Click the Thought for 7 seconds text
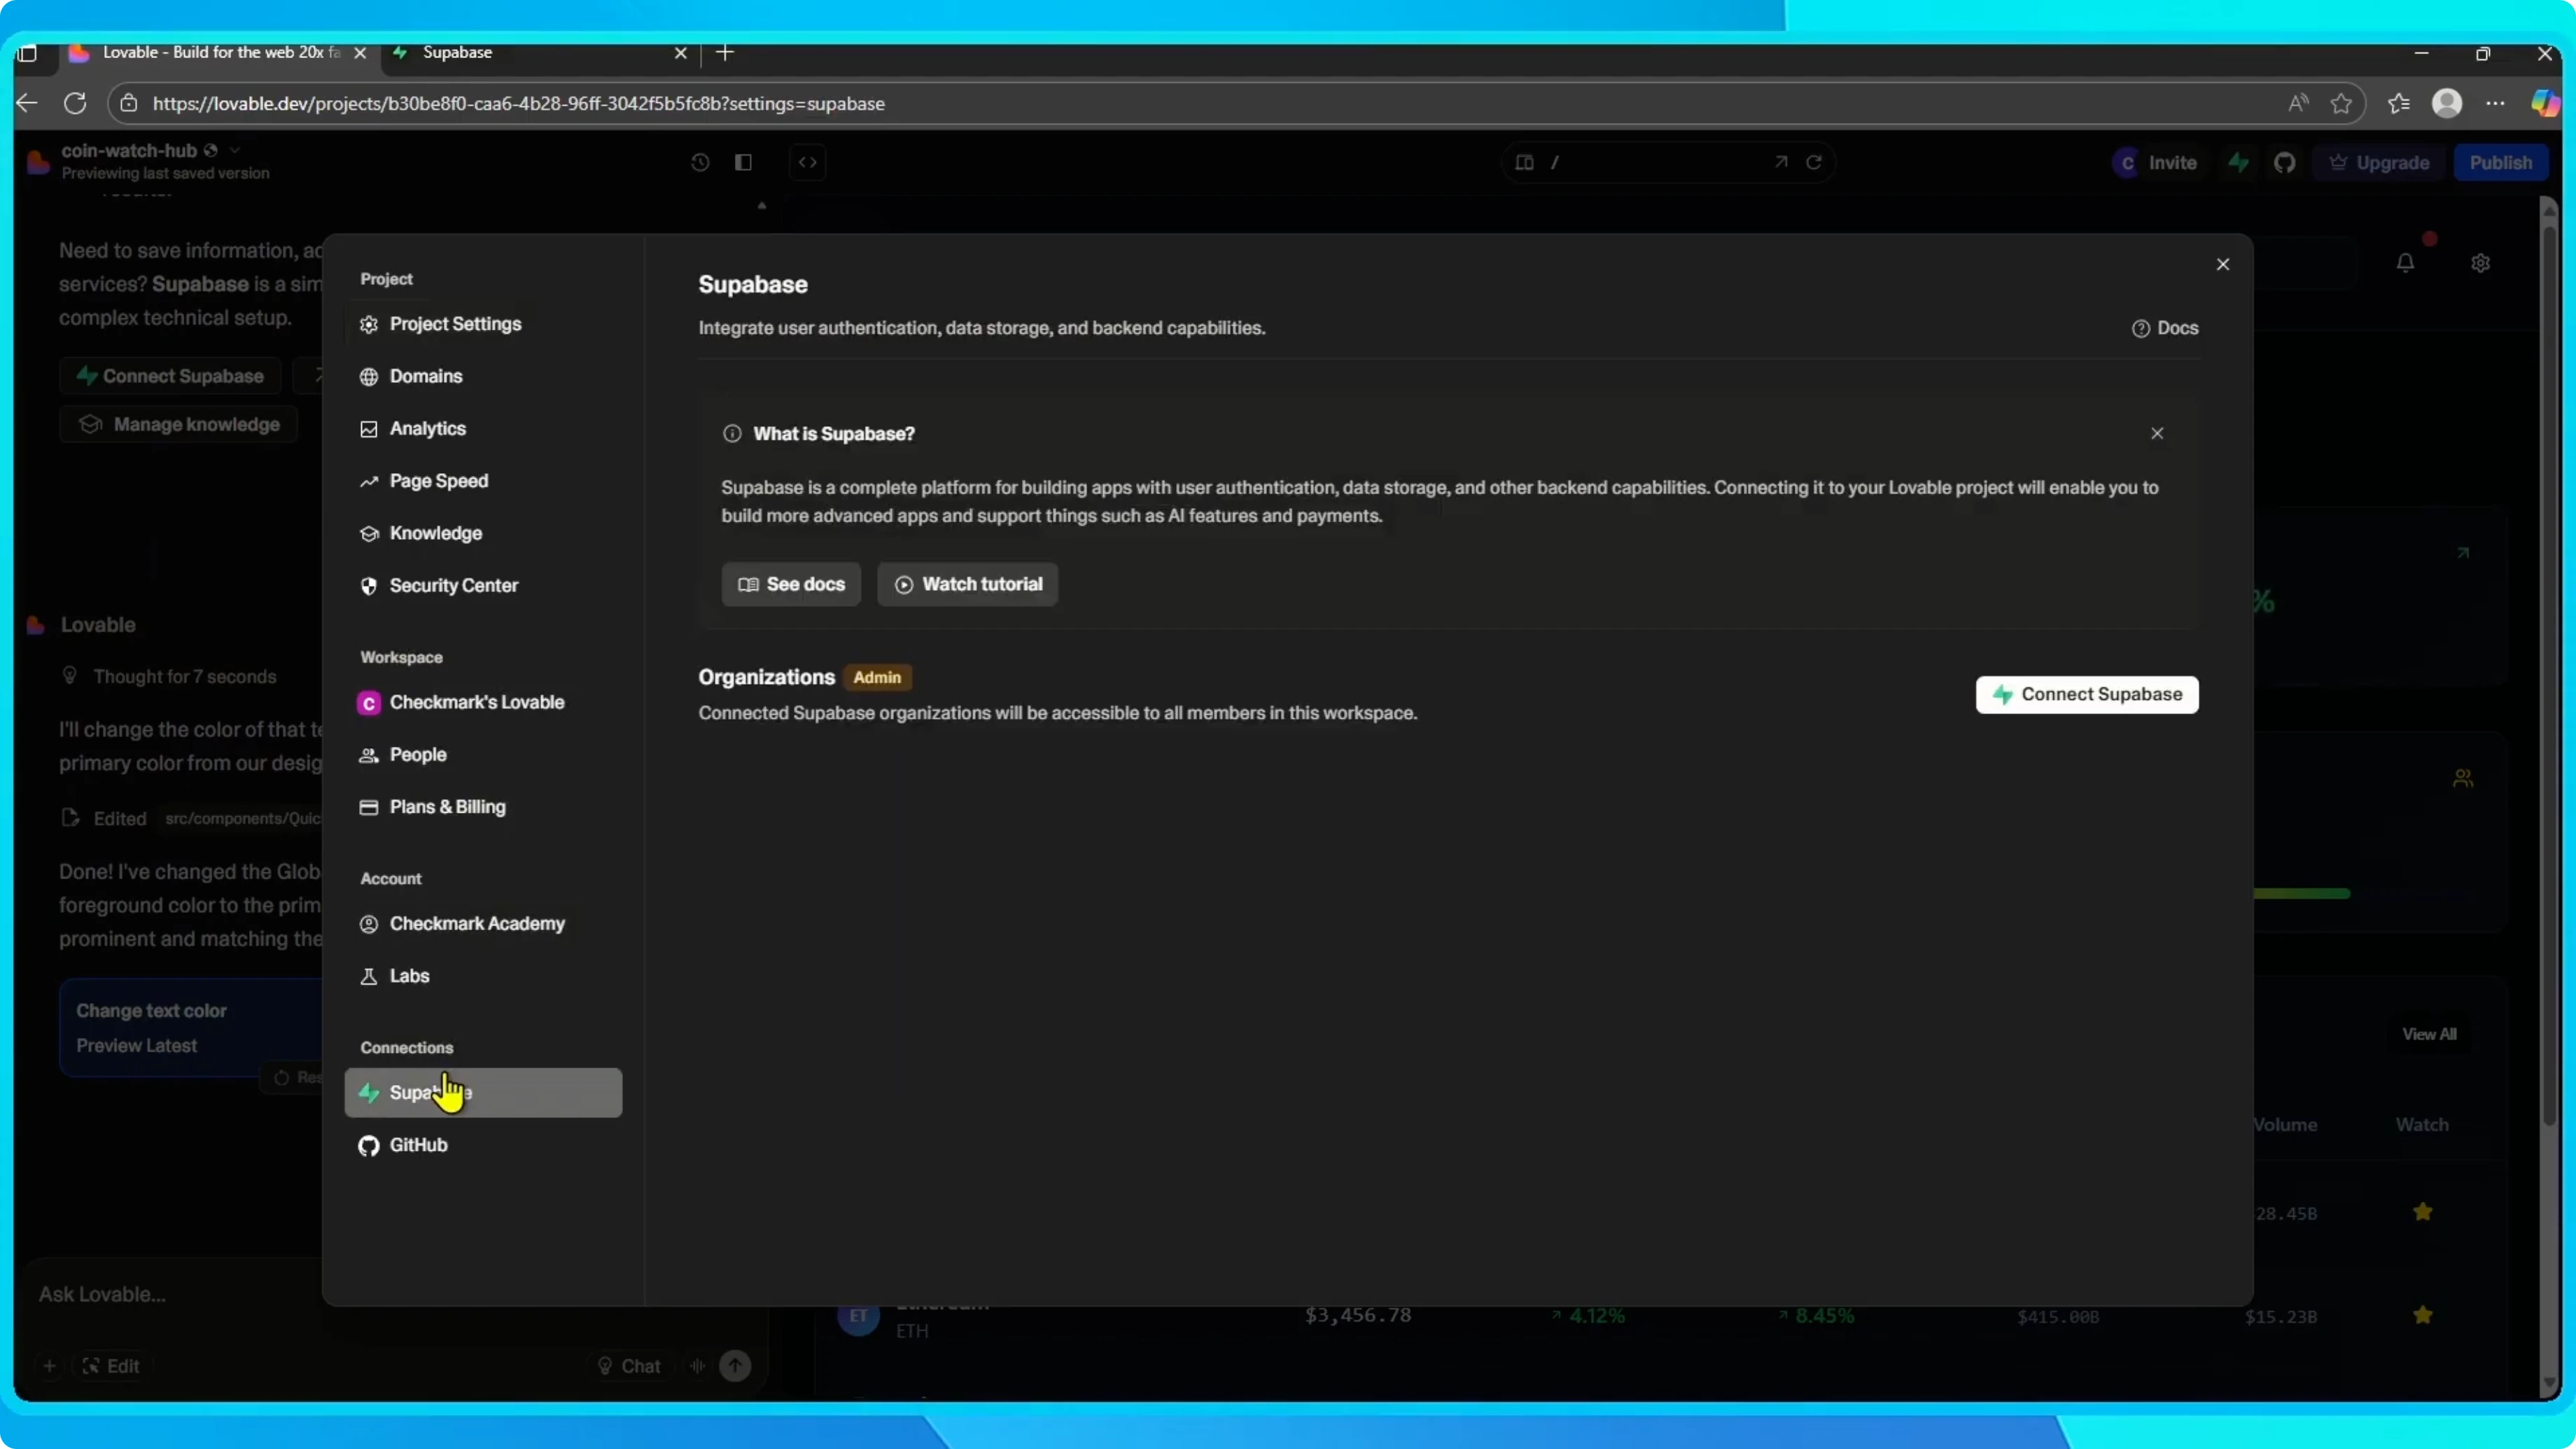 pos(185,677)
